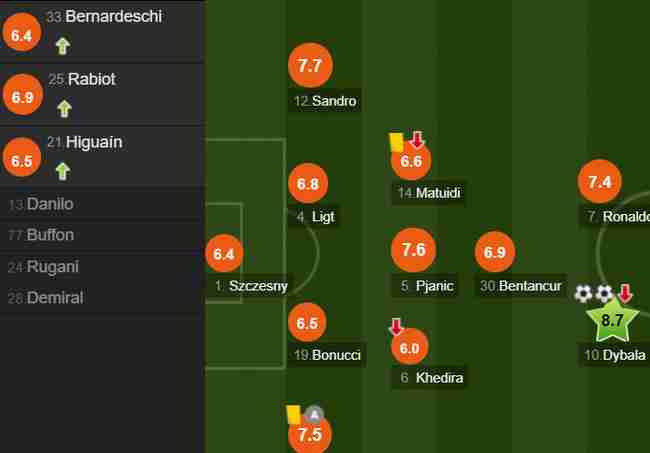The width and height of the screenshot is (650, 453).
Task: Open Ronaldo's 7.4 rating circle
Action: pos(599,181)
